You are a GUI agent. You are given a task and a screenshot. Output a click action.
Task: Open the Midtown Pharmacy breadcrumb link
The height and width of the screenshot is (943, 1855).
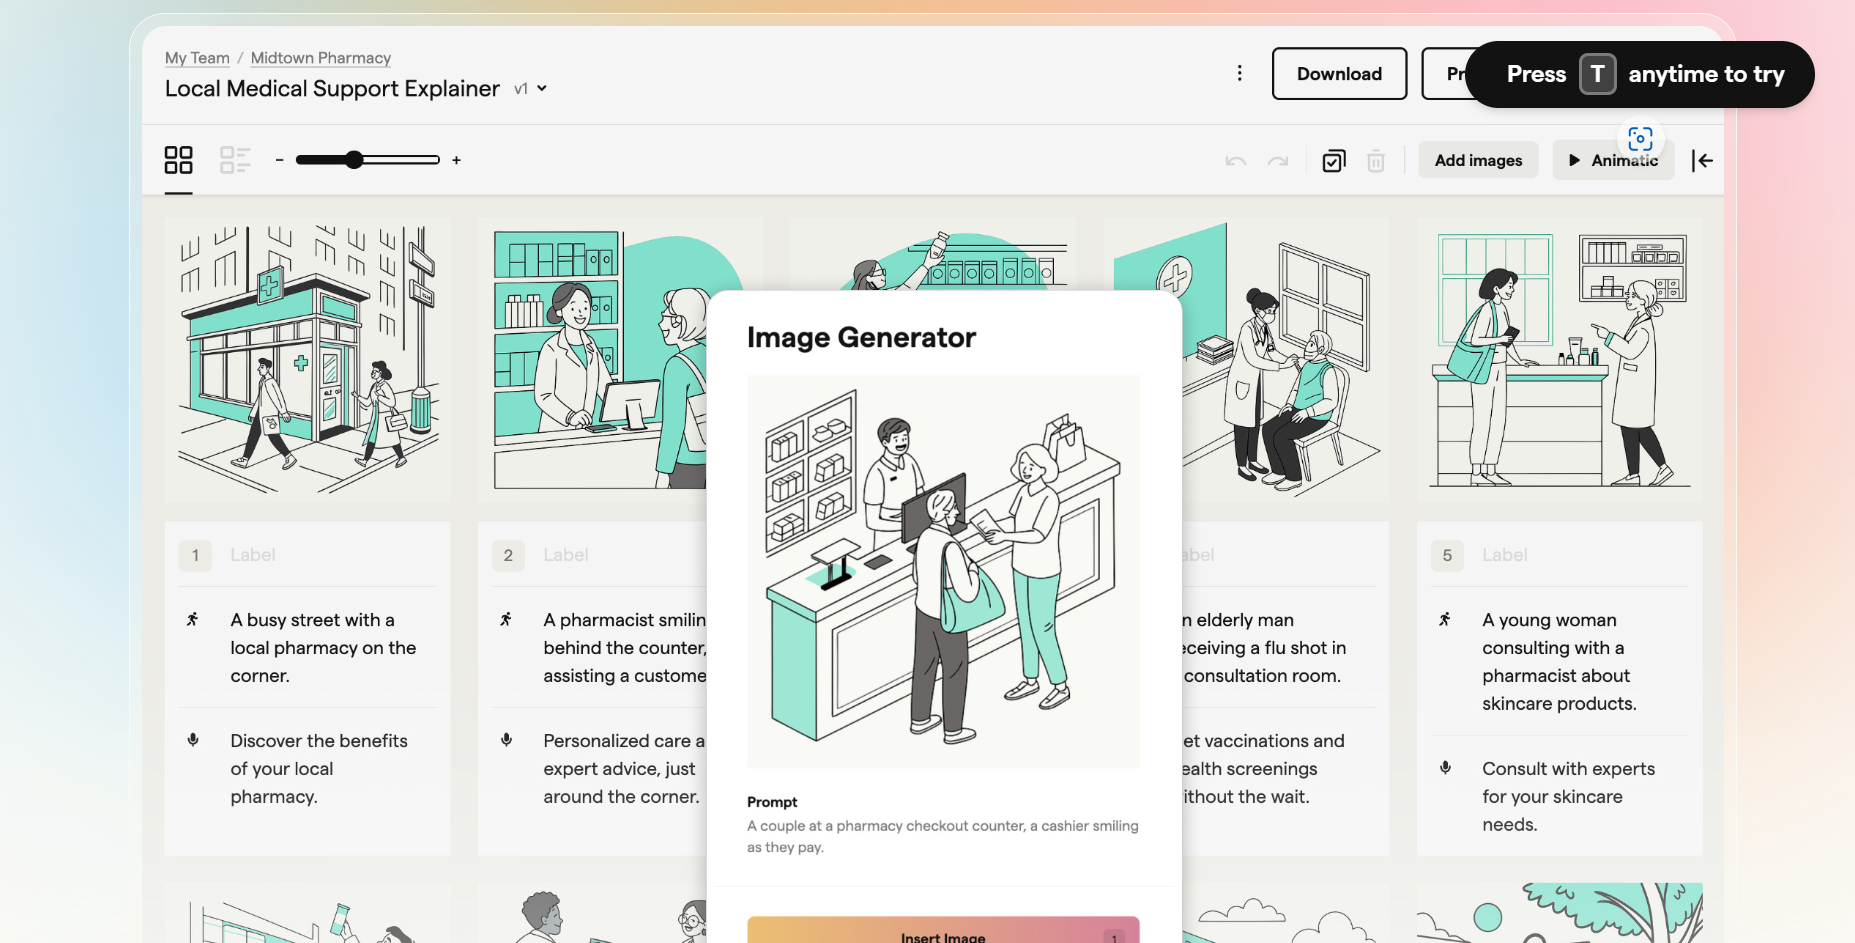tap(321, 58)
